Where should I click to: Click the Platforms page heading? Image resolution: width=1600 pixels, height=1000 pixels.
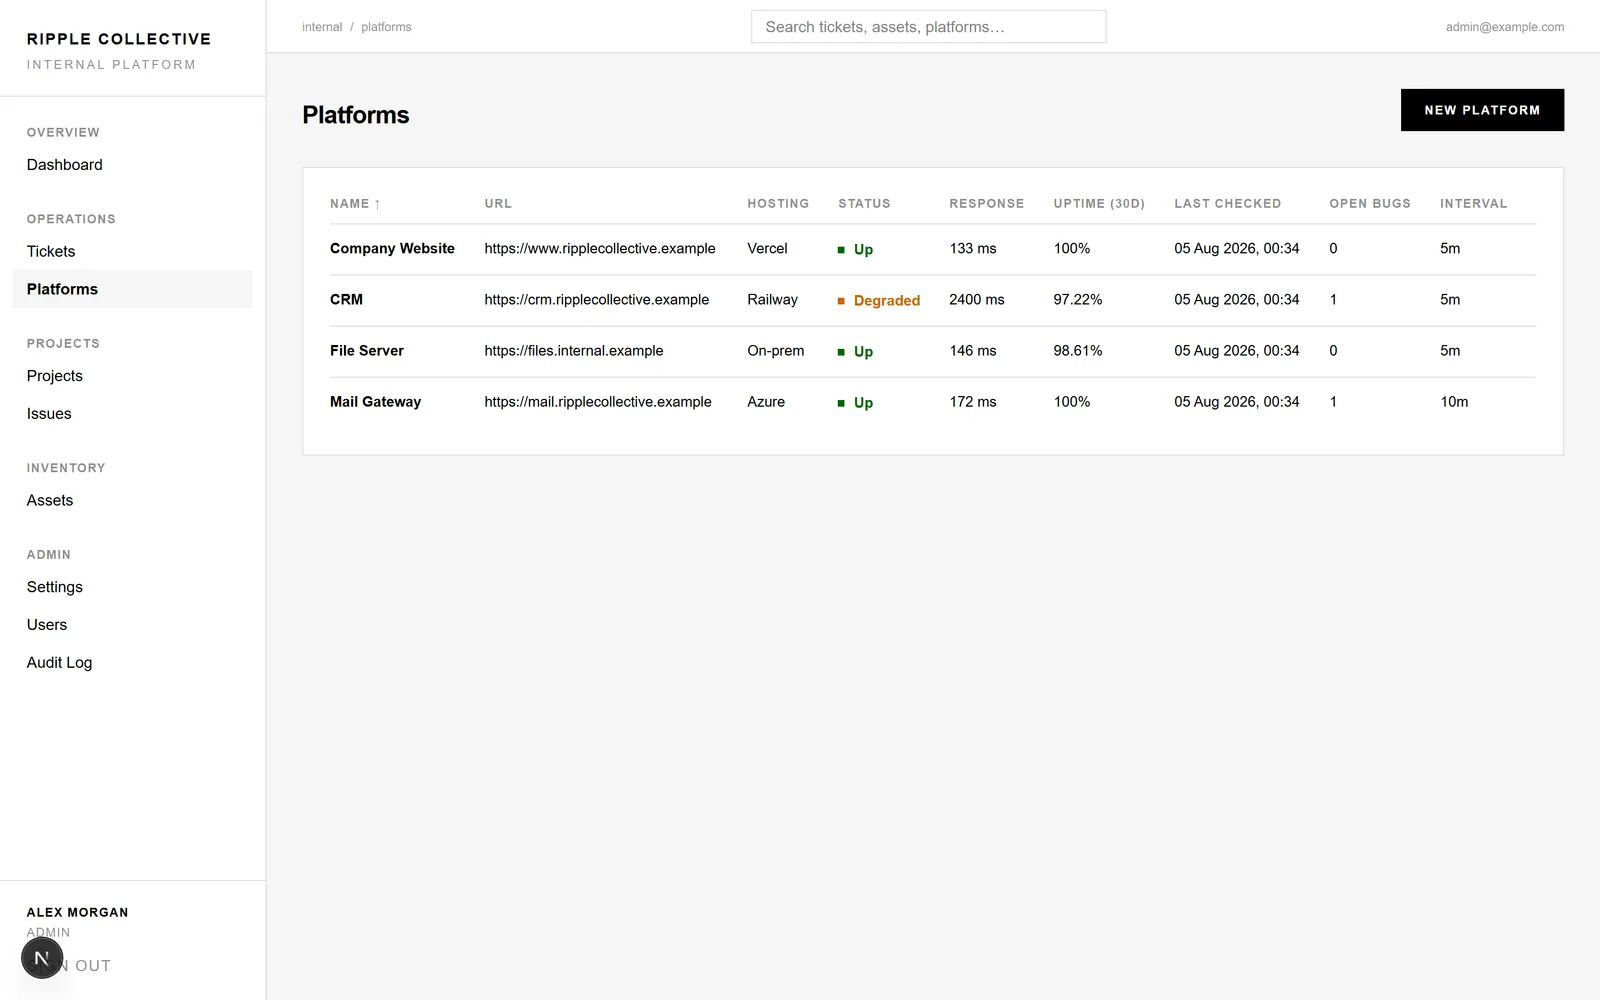point(356,115)
